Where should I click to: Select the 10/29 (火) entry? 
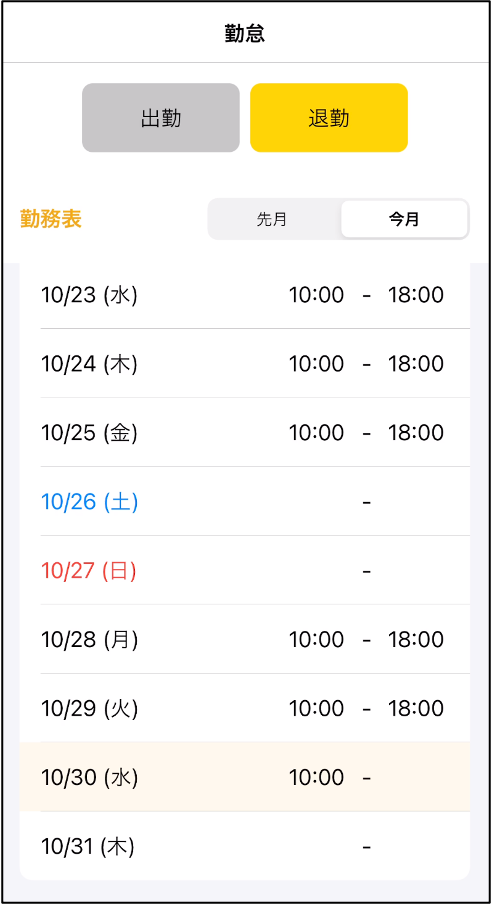click(x=245, y=708)
